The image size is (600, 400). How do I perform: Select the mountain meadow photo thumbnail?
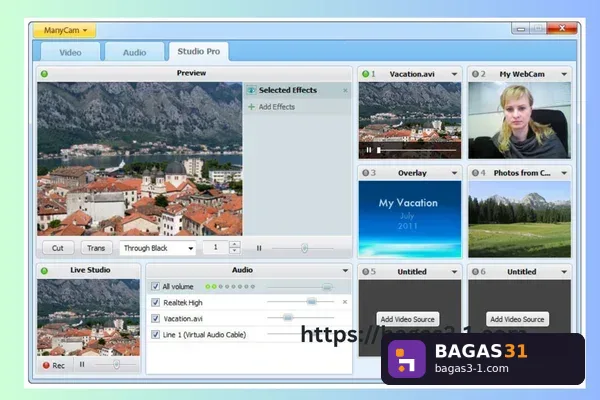coord(520,219)
